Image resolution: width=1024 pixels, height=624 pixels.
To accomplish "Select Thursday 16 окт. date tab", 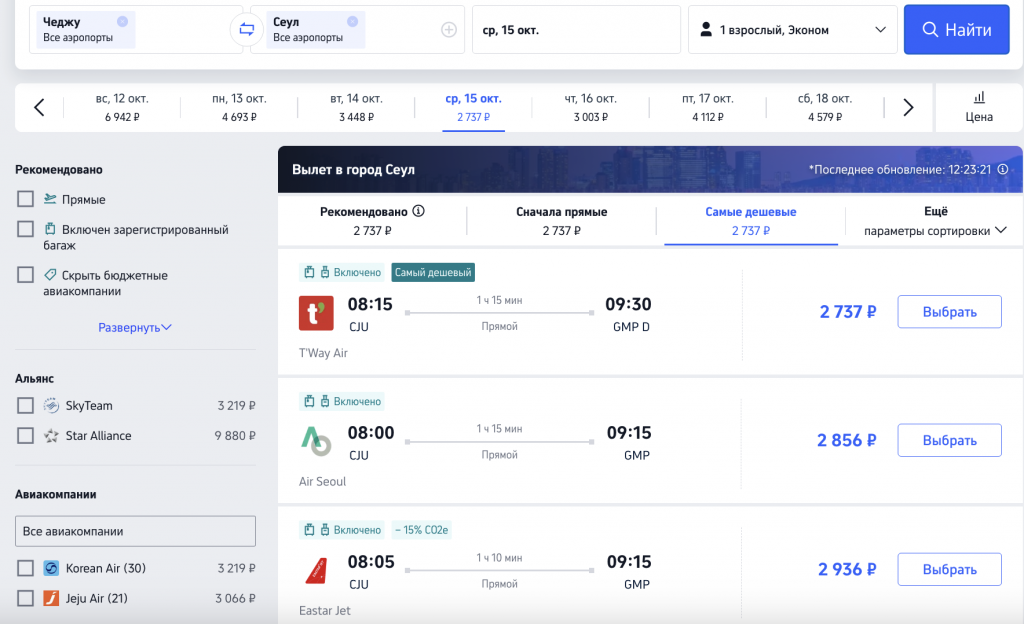I will point(590,107).
